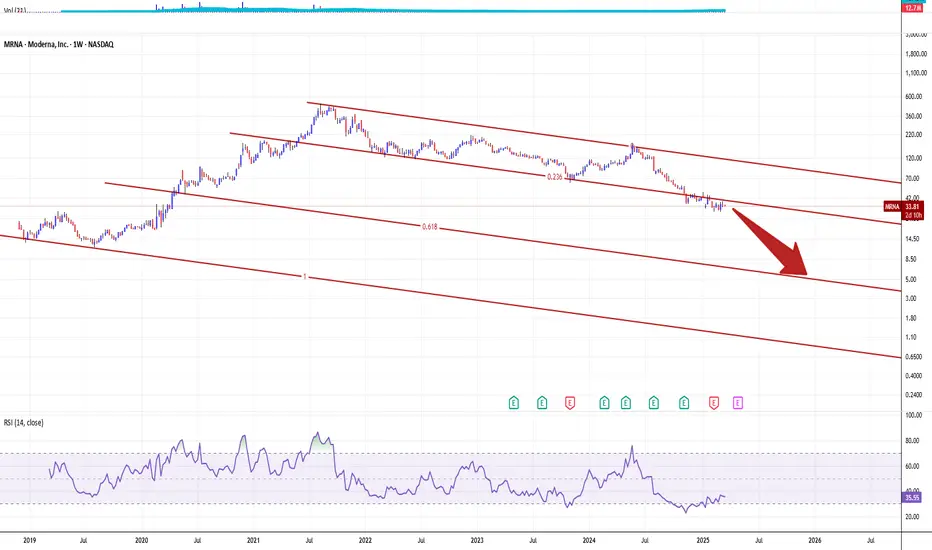Click the 2019 label on time axis
Image resolution: width=932 pixels, height=550 pixels.
pyautogui.click(x=30, y=540)
